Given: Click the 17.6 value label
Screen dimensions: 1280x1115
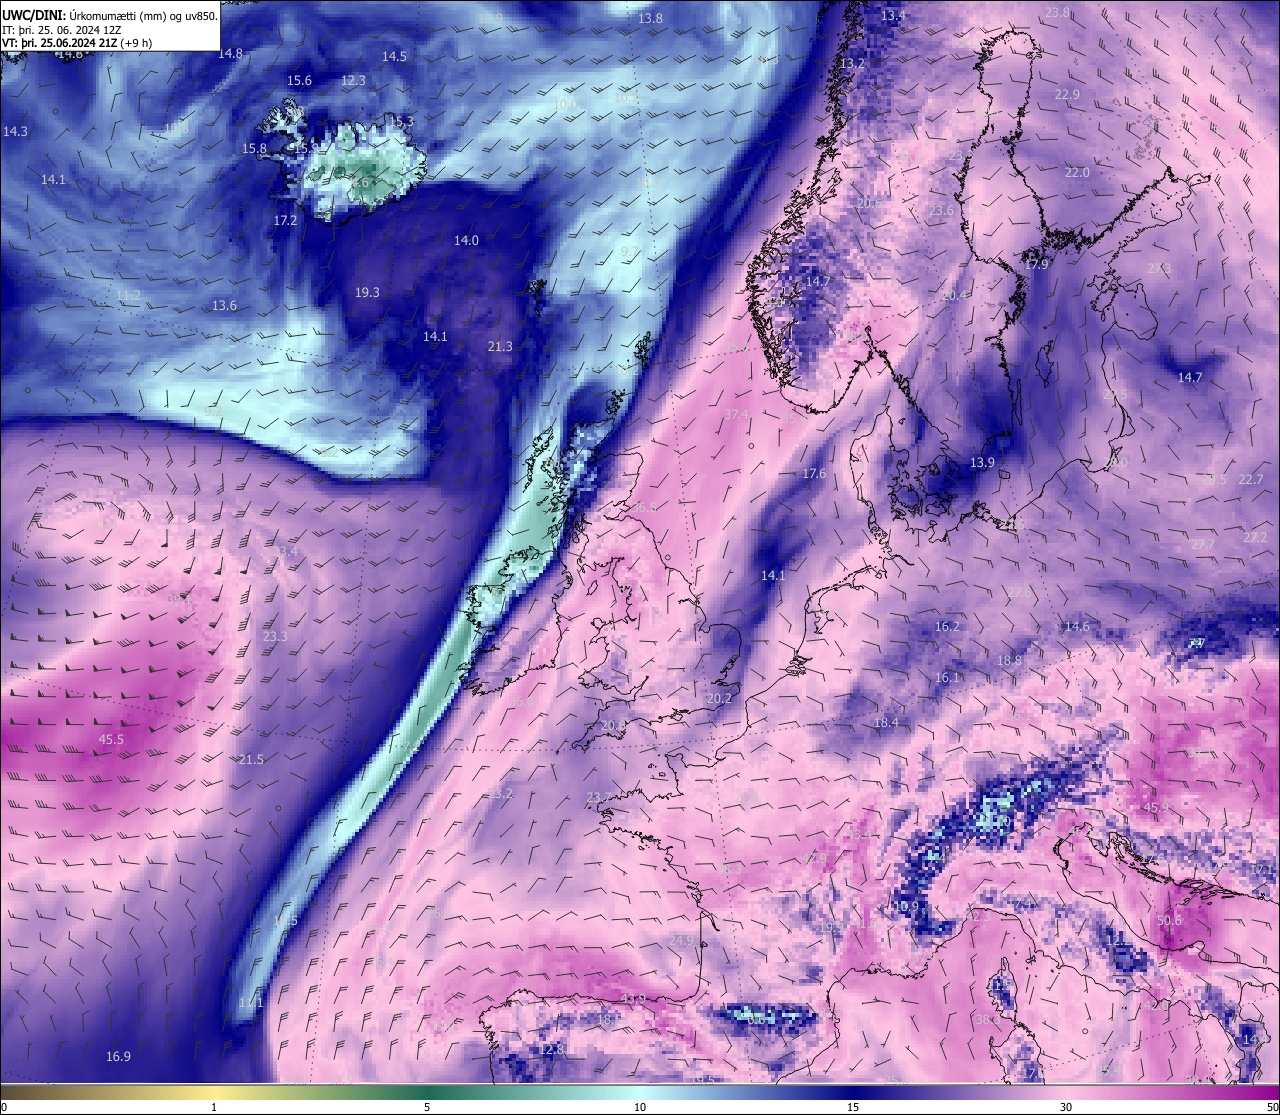Looking at the screenshot, I should point(814,474).
